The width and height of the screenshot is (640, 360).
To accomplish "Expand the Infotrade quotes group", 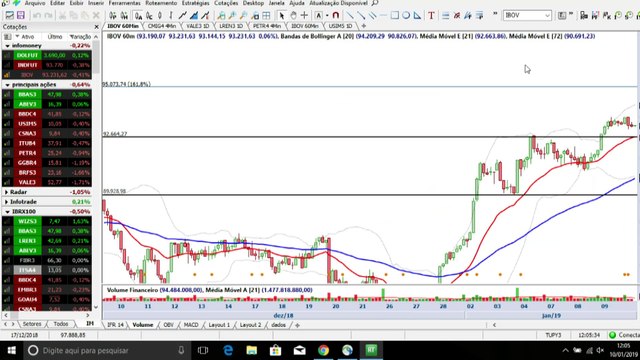I will [x=7, y=202].
